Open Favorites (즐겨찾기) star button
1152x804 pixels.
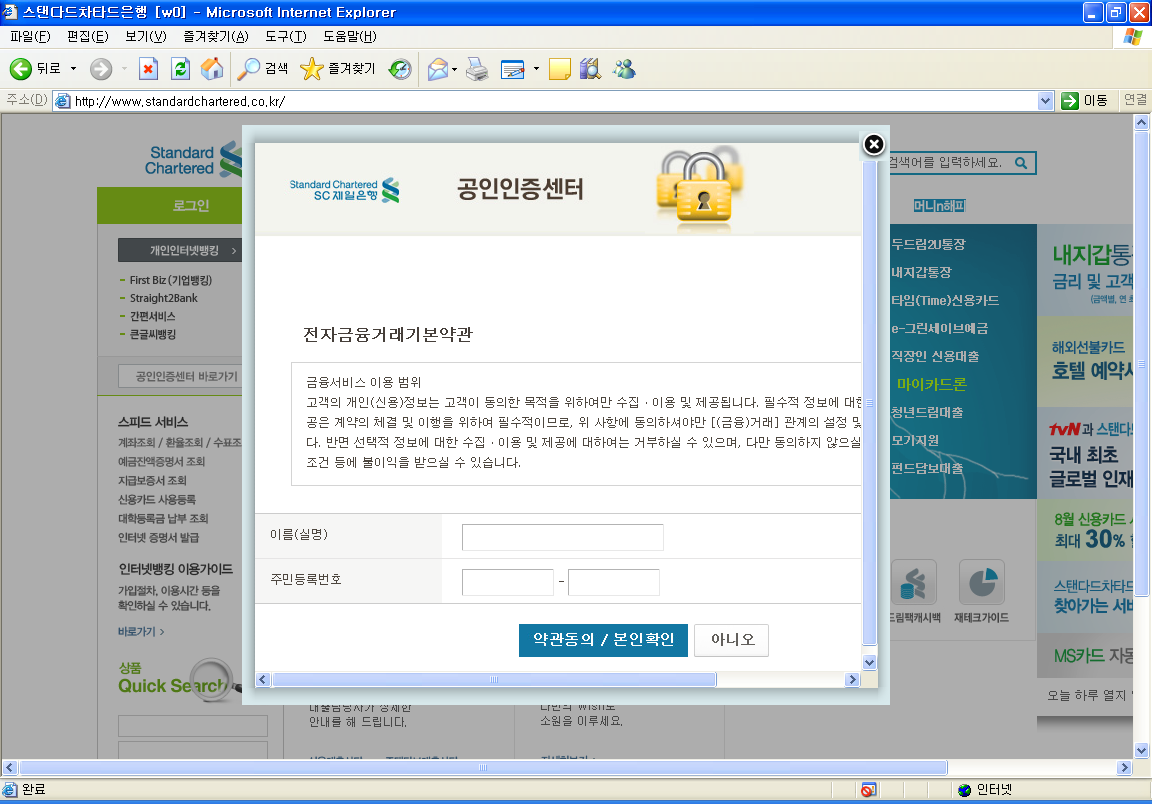338,69
